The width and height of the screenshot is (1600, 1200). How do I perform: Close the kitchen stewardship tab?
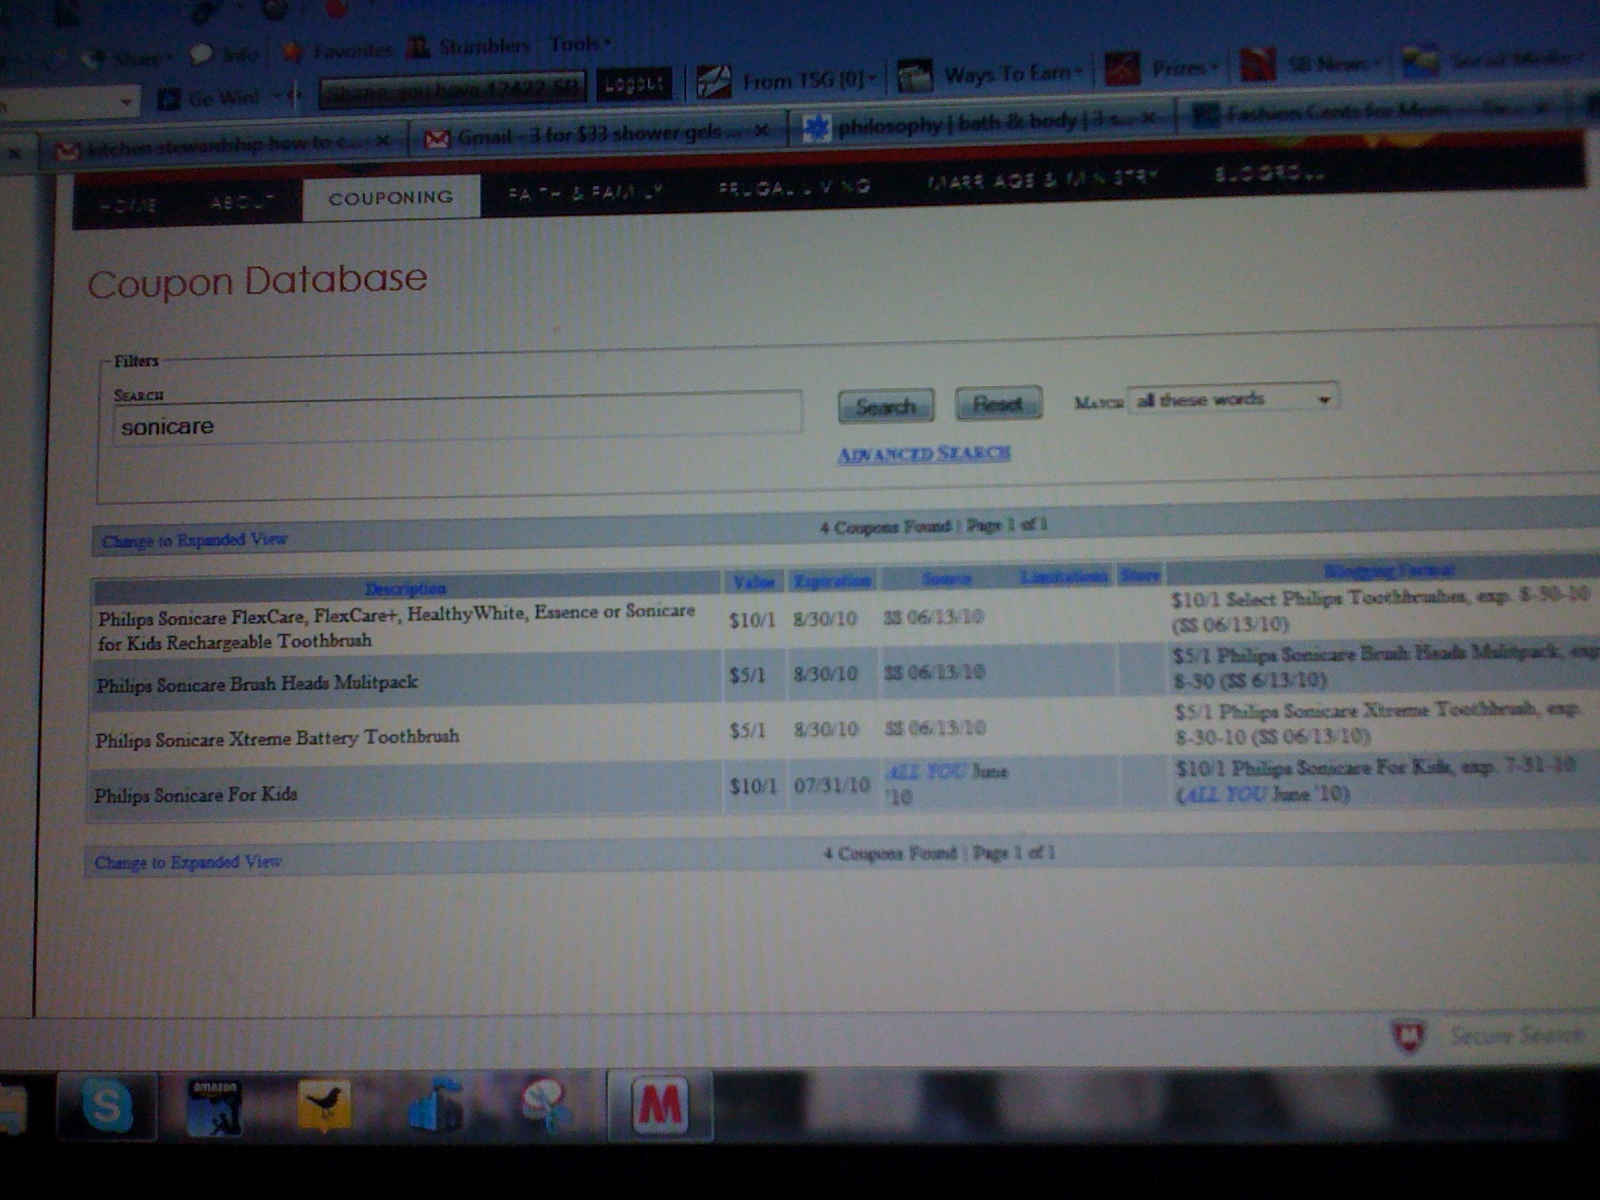point(382,142)
